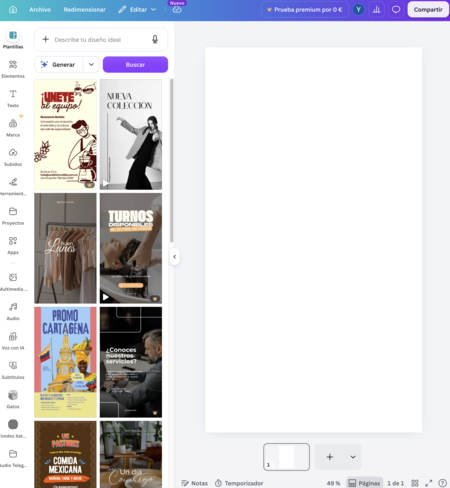Go to Canva home icon
The height and width of the screenshot is (488, 450).
[x=13, y=10]
